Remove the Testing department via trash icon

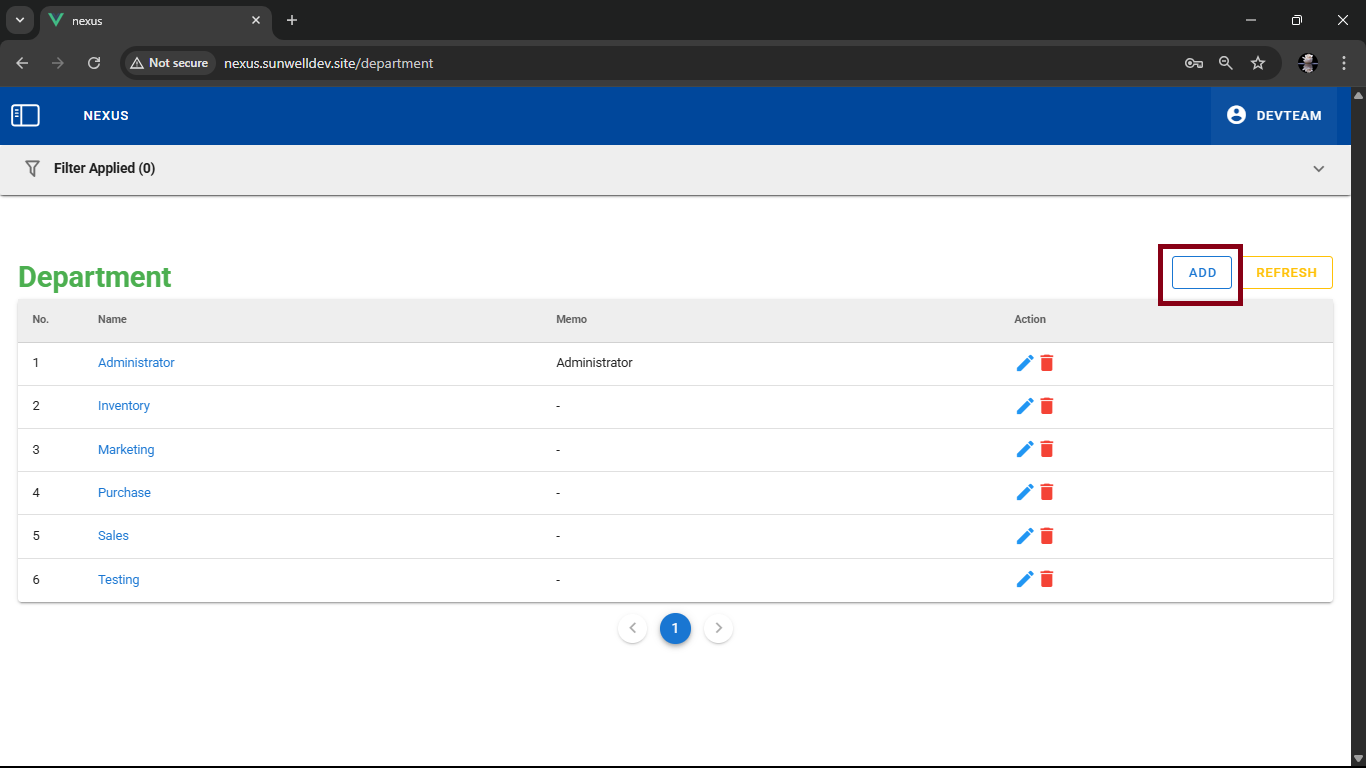pos(1047,579)
